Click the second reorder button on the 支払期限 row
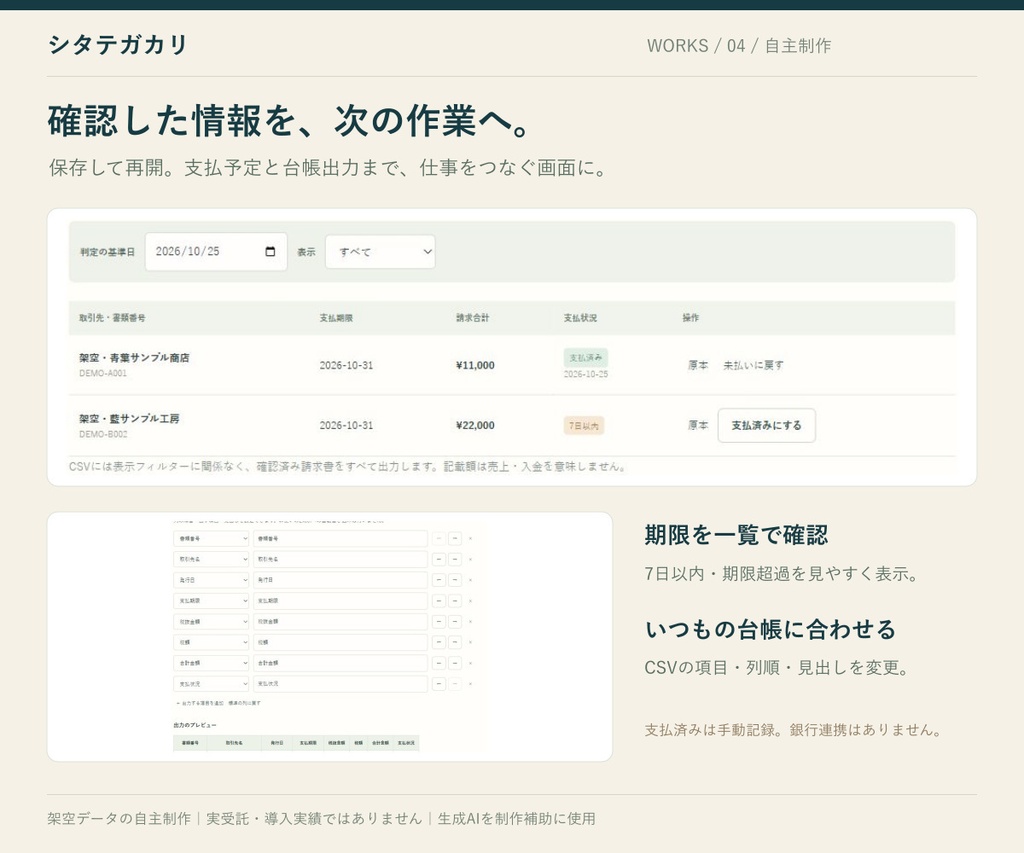The width and height of the screenshot is (1024, 853). click(455, 601)
